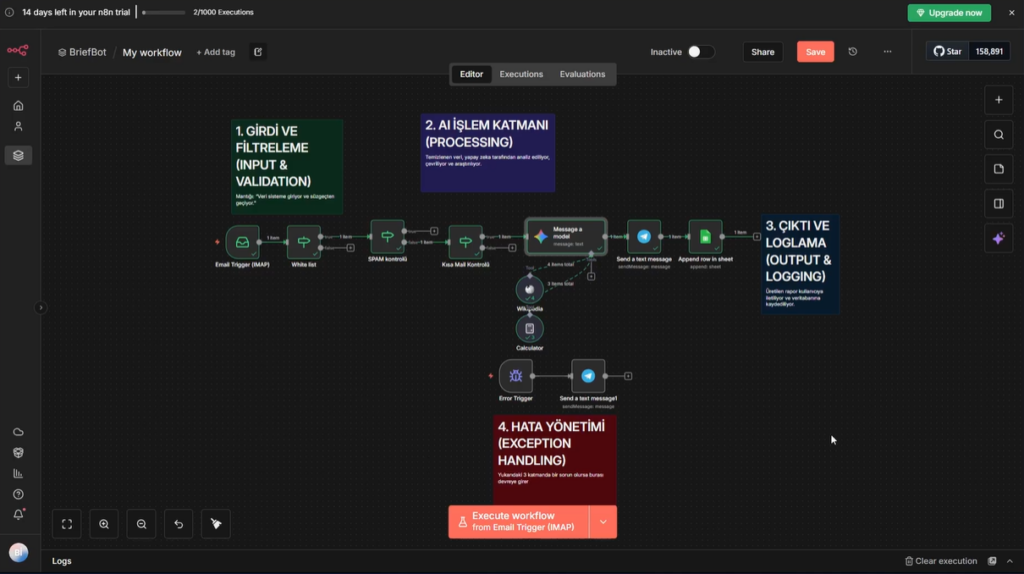Image resolution: width=1024 pixels, height=574 pixels.
Task: Click the zoom in canvas button
Action: [x=103, y=523]
